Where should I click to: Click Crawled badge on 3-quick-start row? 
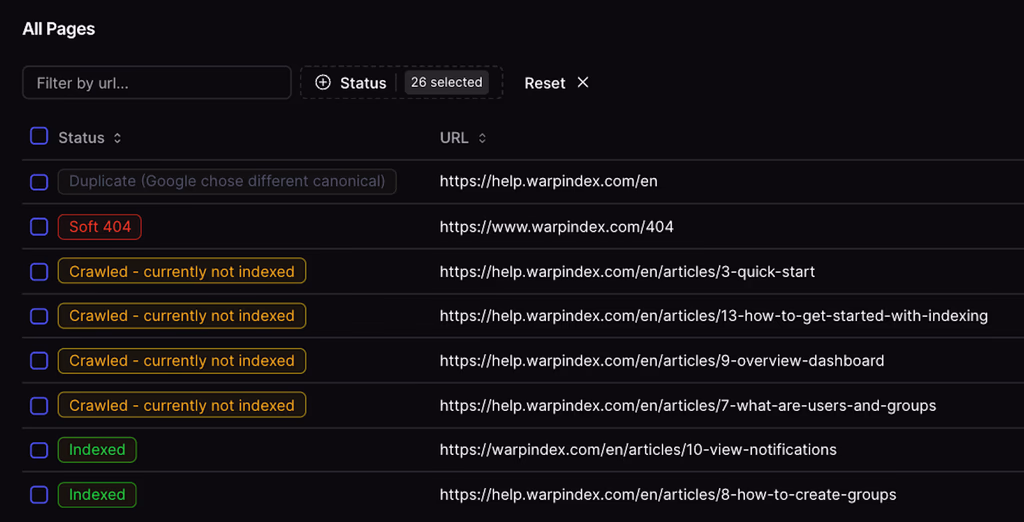point(182,271)
